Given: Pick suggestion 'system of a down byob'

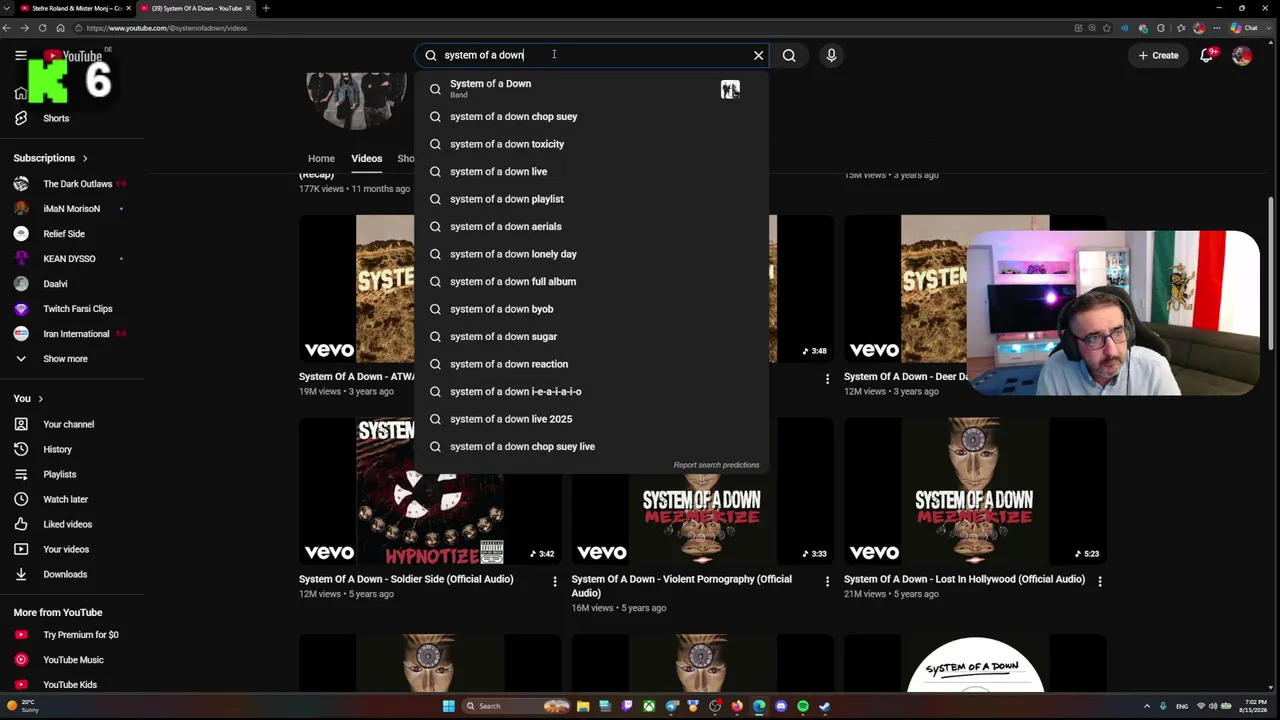Looking at the screenshot, I should [x=592, y=309].
